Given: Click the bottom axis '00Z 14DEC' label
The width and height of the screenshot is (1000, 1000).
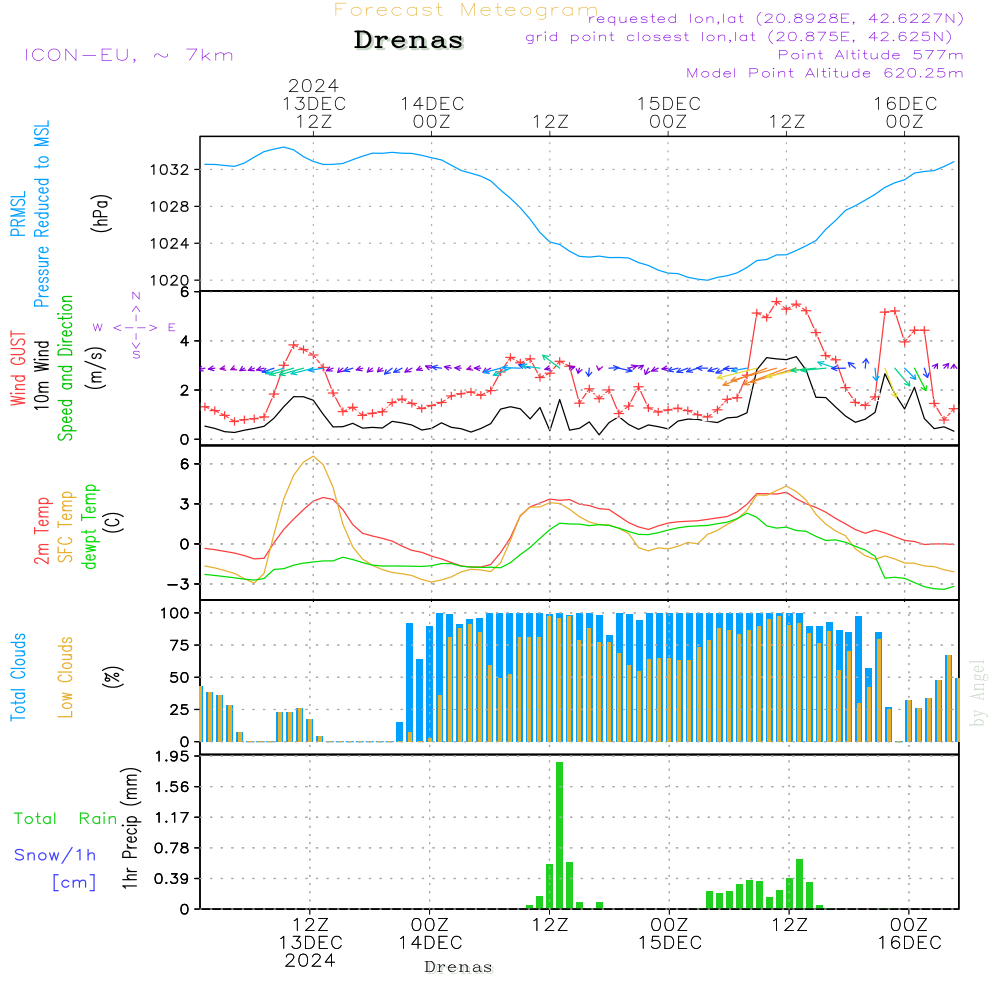Looking at the screenshot, I should 430,934.
